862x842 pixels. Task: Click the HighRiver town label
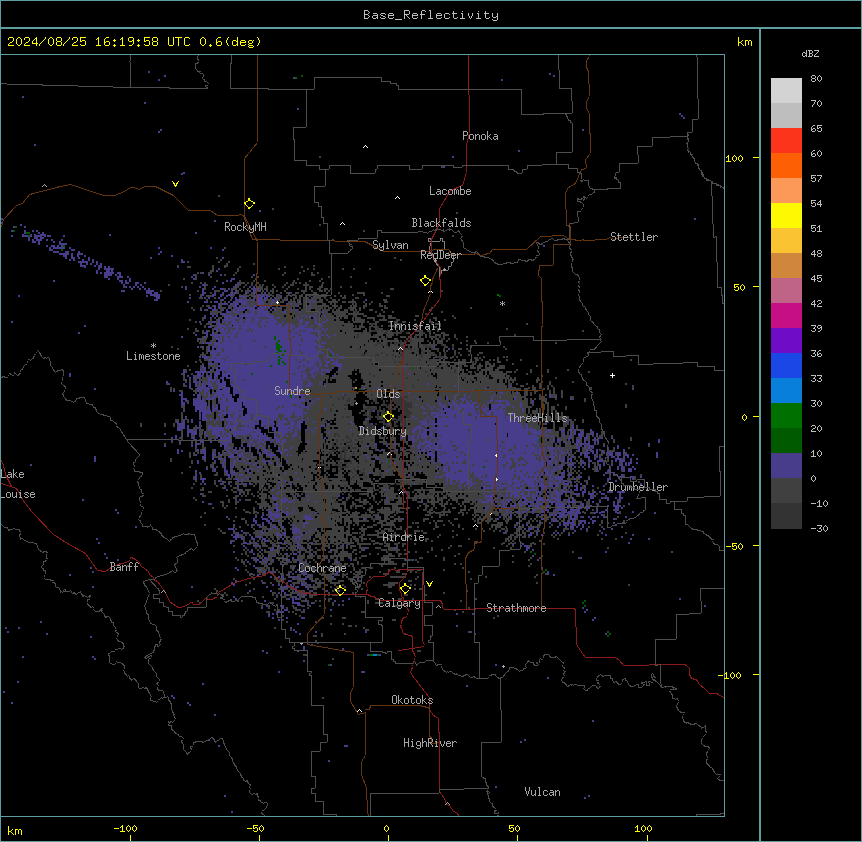tap(429, 743)
